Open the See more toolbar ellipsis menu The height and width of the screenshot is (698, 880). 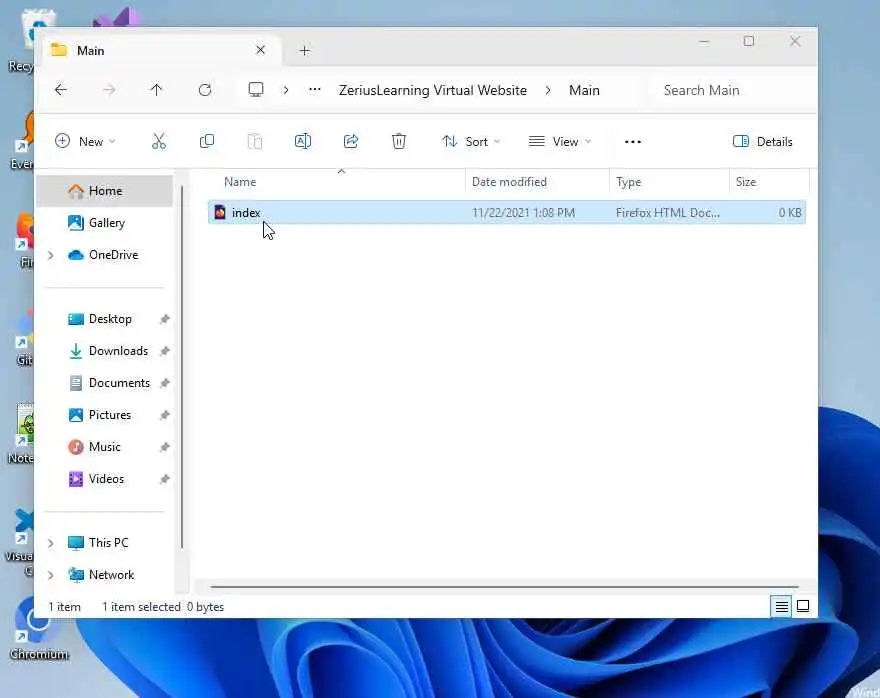[x=632, y=142]
